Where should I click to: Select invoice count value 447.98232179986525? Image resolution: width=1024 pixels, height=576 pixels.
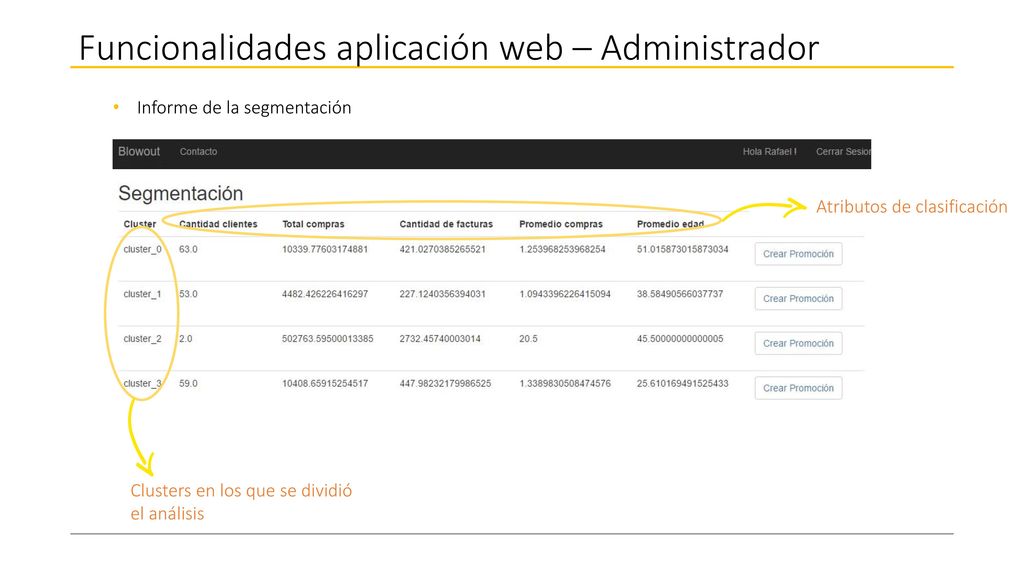[x=445, y=383]
